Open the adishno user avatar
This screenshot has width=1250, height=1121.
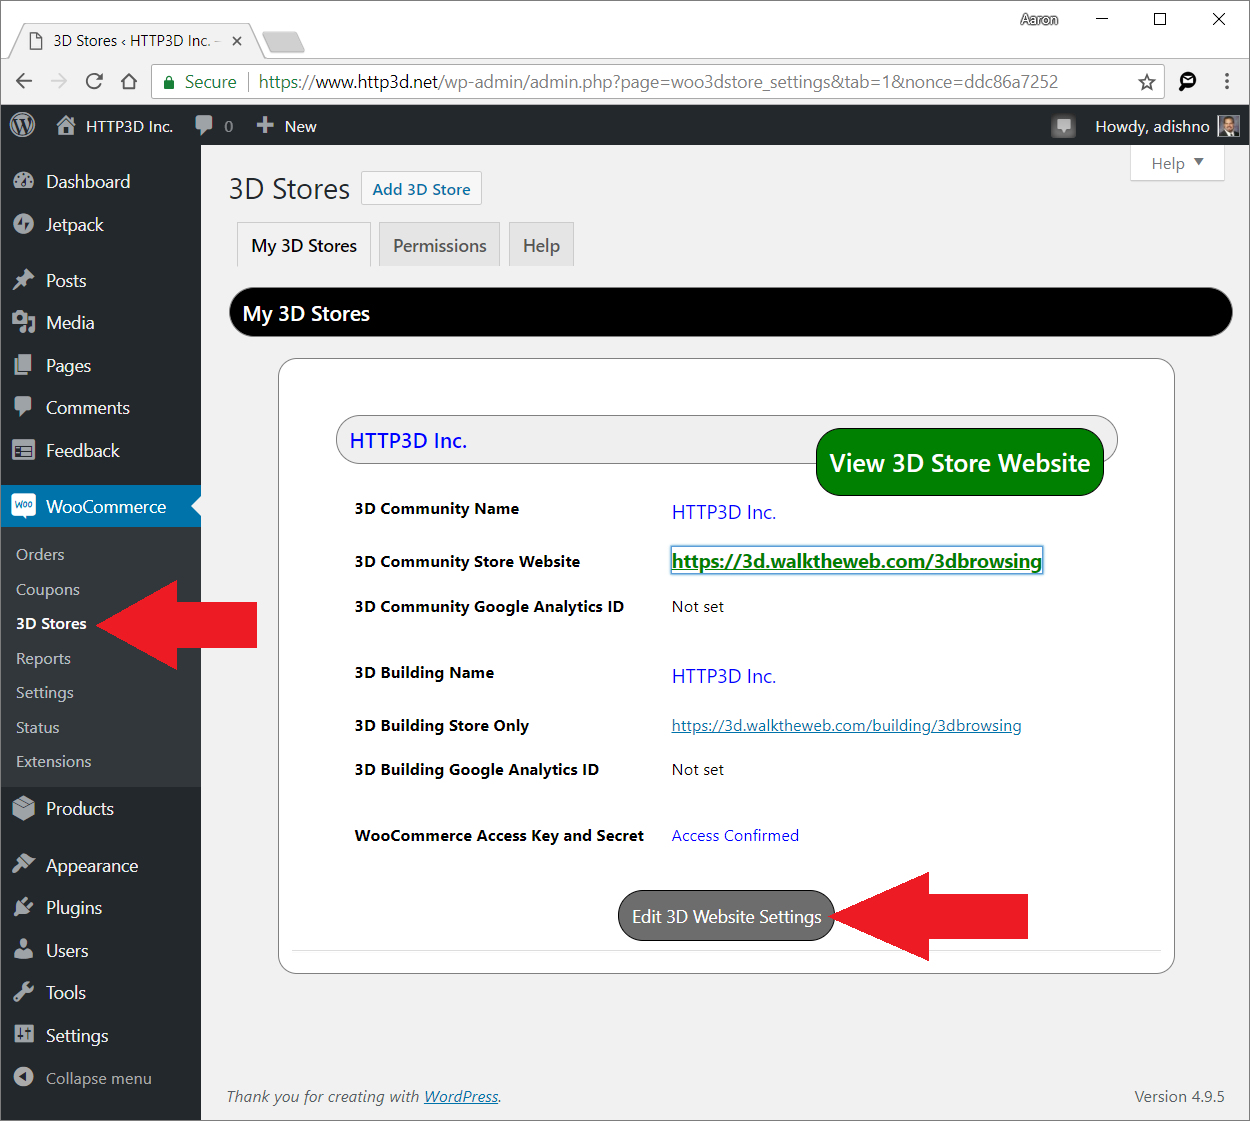point(1228,126)
